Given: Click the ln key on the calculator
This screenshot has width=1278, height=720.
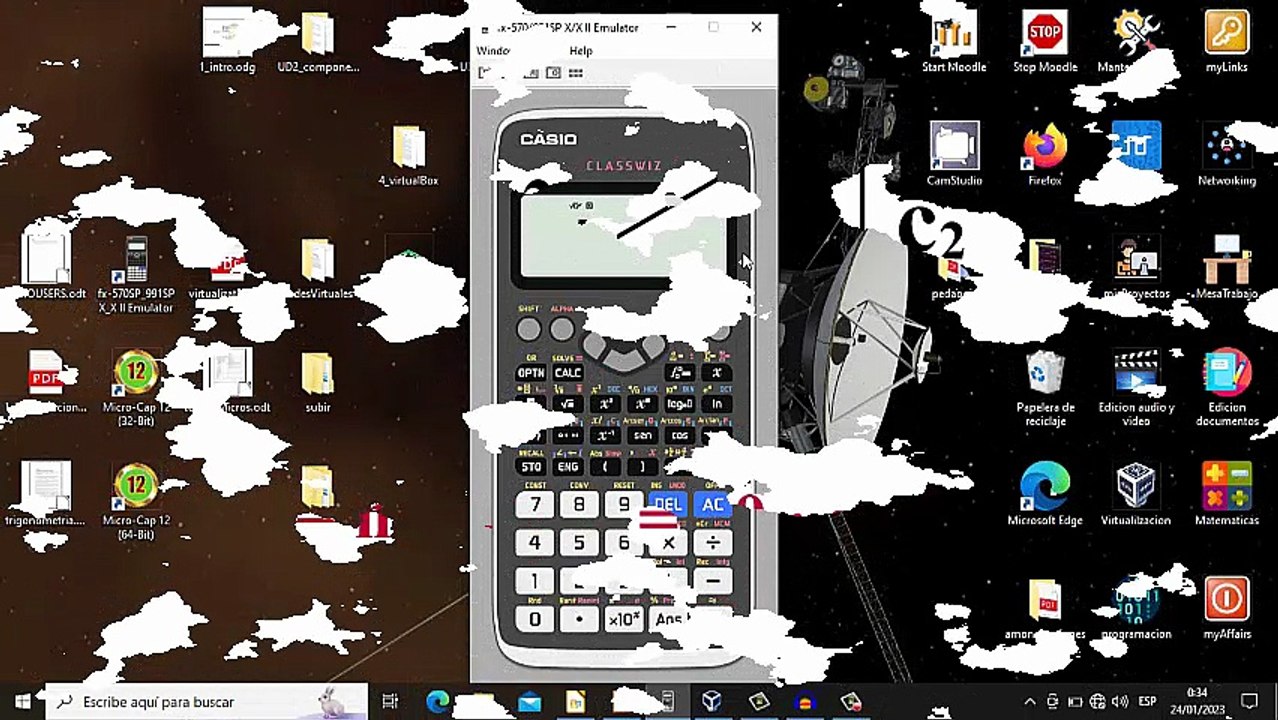Looking at the screenshot, I should (x=717, y=404).
